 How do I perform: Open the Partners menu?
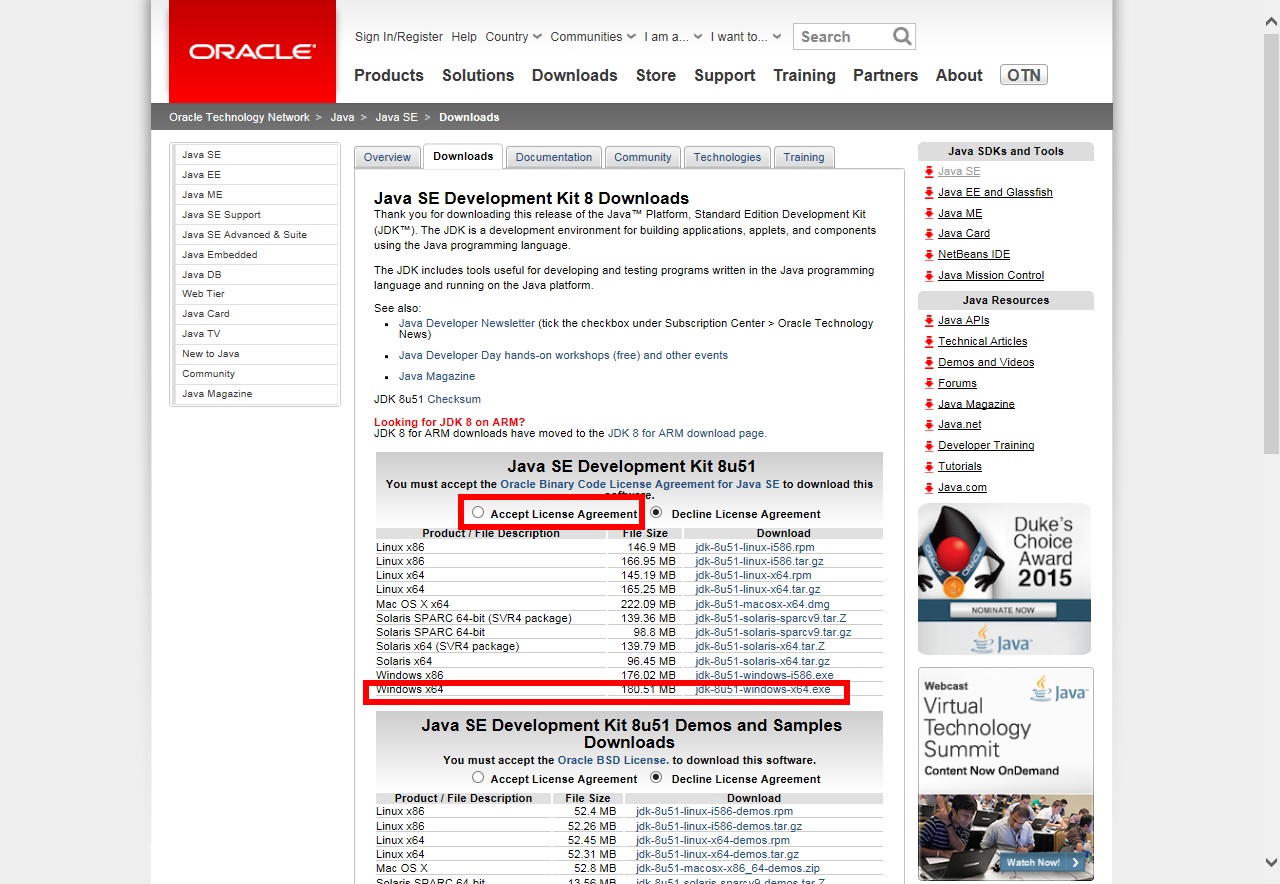pos(885,75)
